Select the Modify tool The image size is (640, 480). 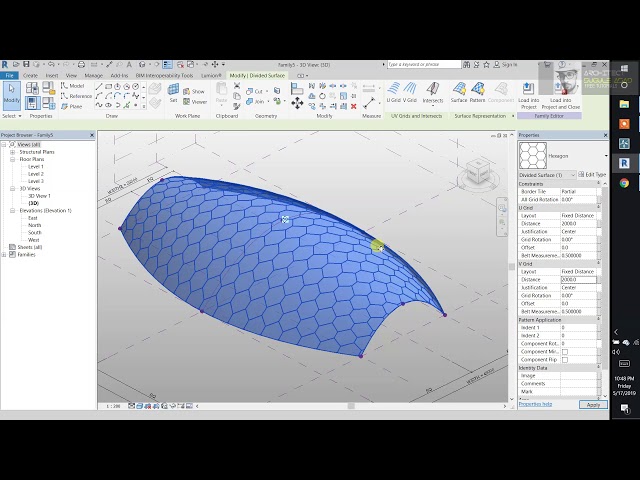[x=11, y=96]
